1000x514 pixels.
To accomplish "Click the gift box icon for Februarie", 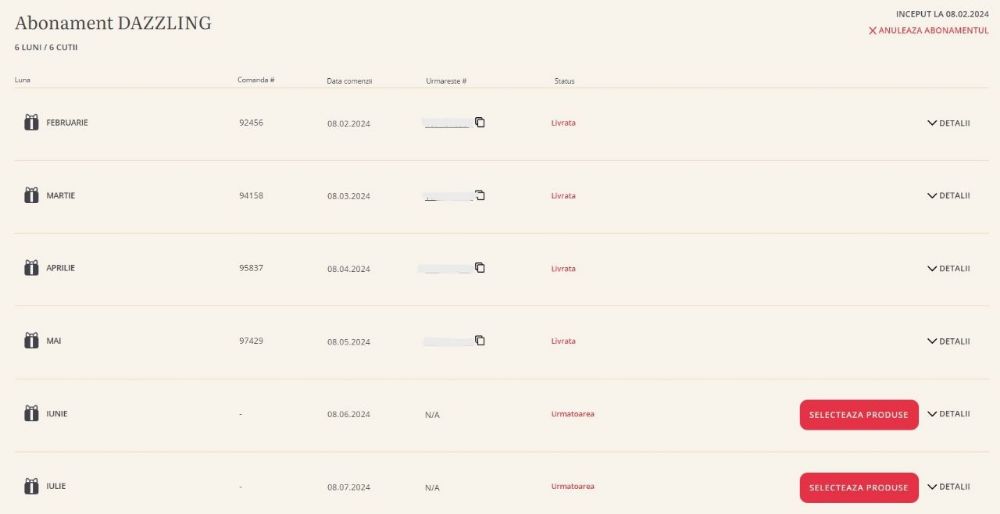I will [x=31, y=122].
